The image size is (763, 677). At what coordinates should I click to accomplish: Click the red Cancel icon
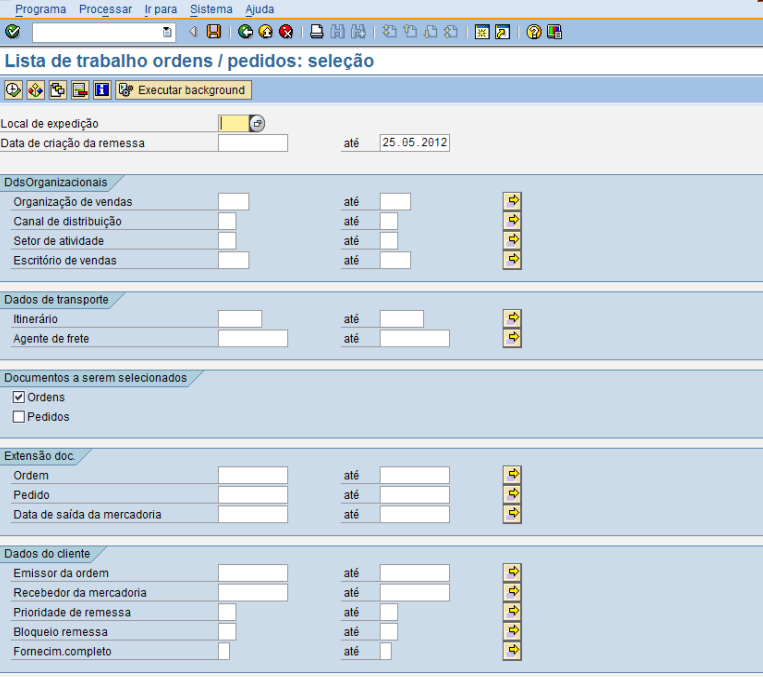tap(286, 32)
